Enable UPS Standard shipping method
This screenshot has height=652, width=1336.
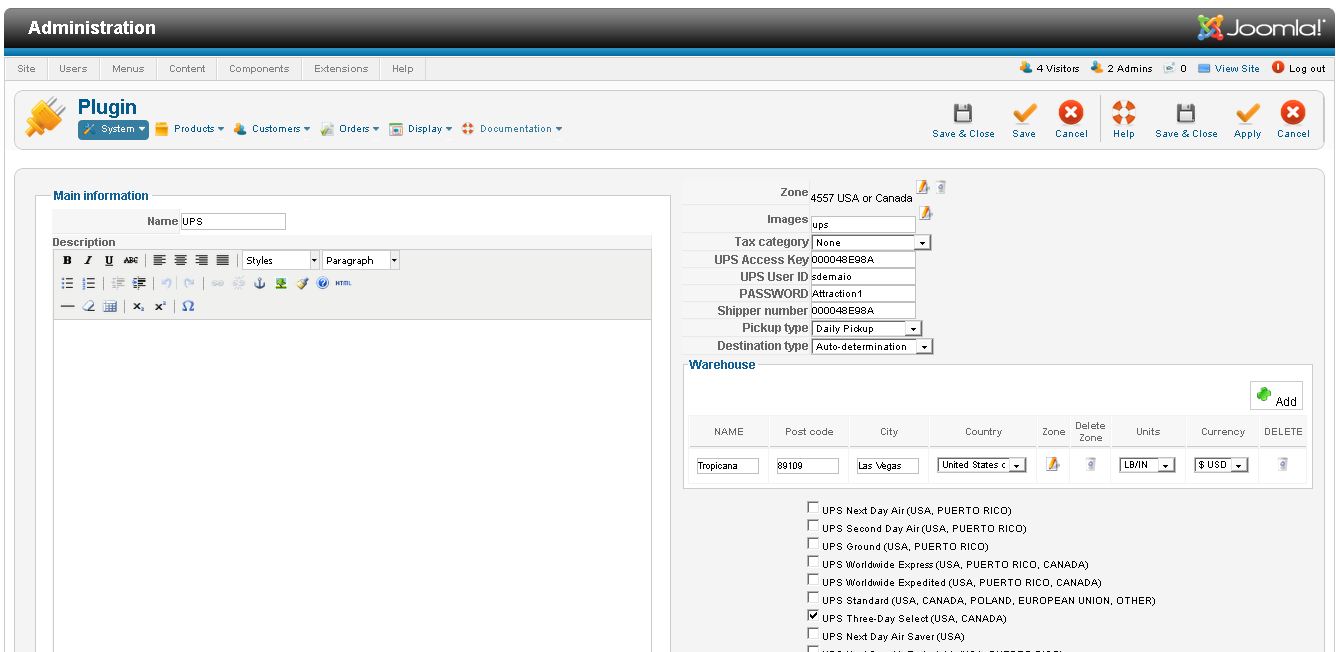click(x=813, y=598)
